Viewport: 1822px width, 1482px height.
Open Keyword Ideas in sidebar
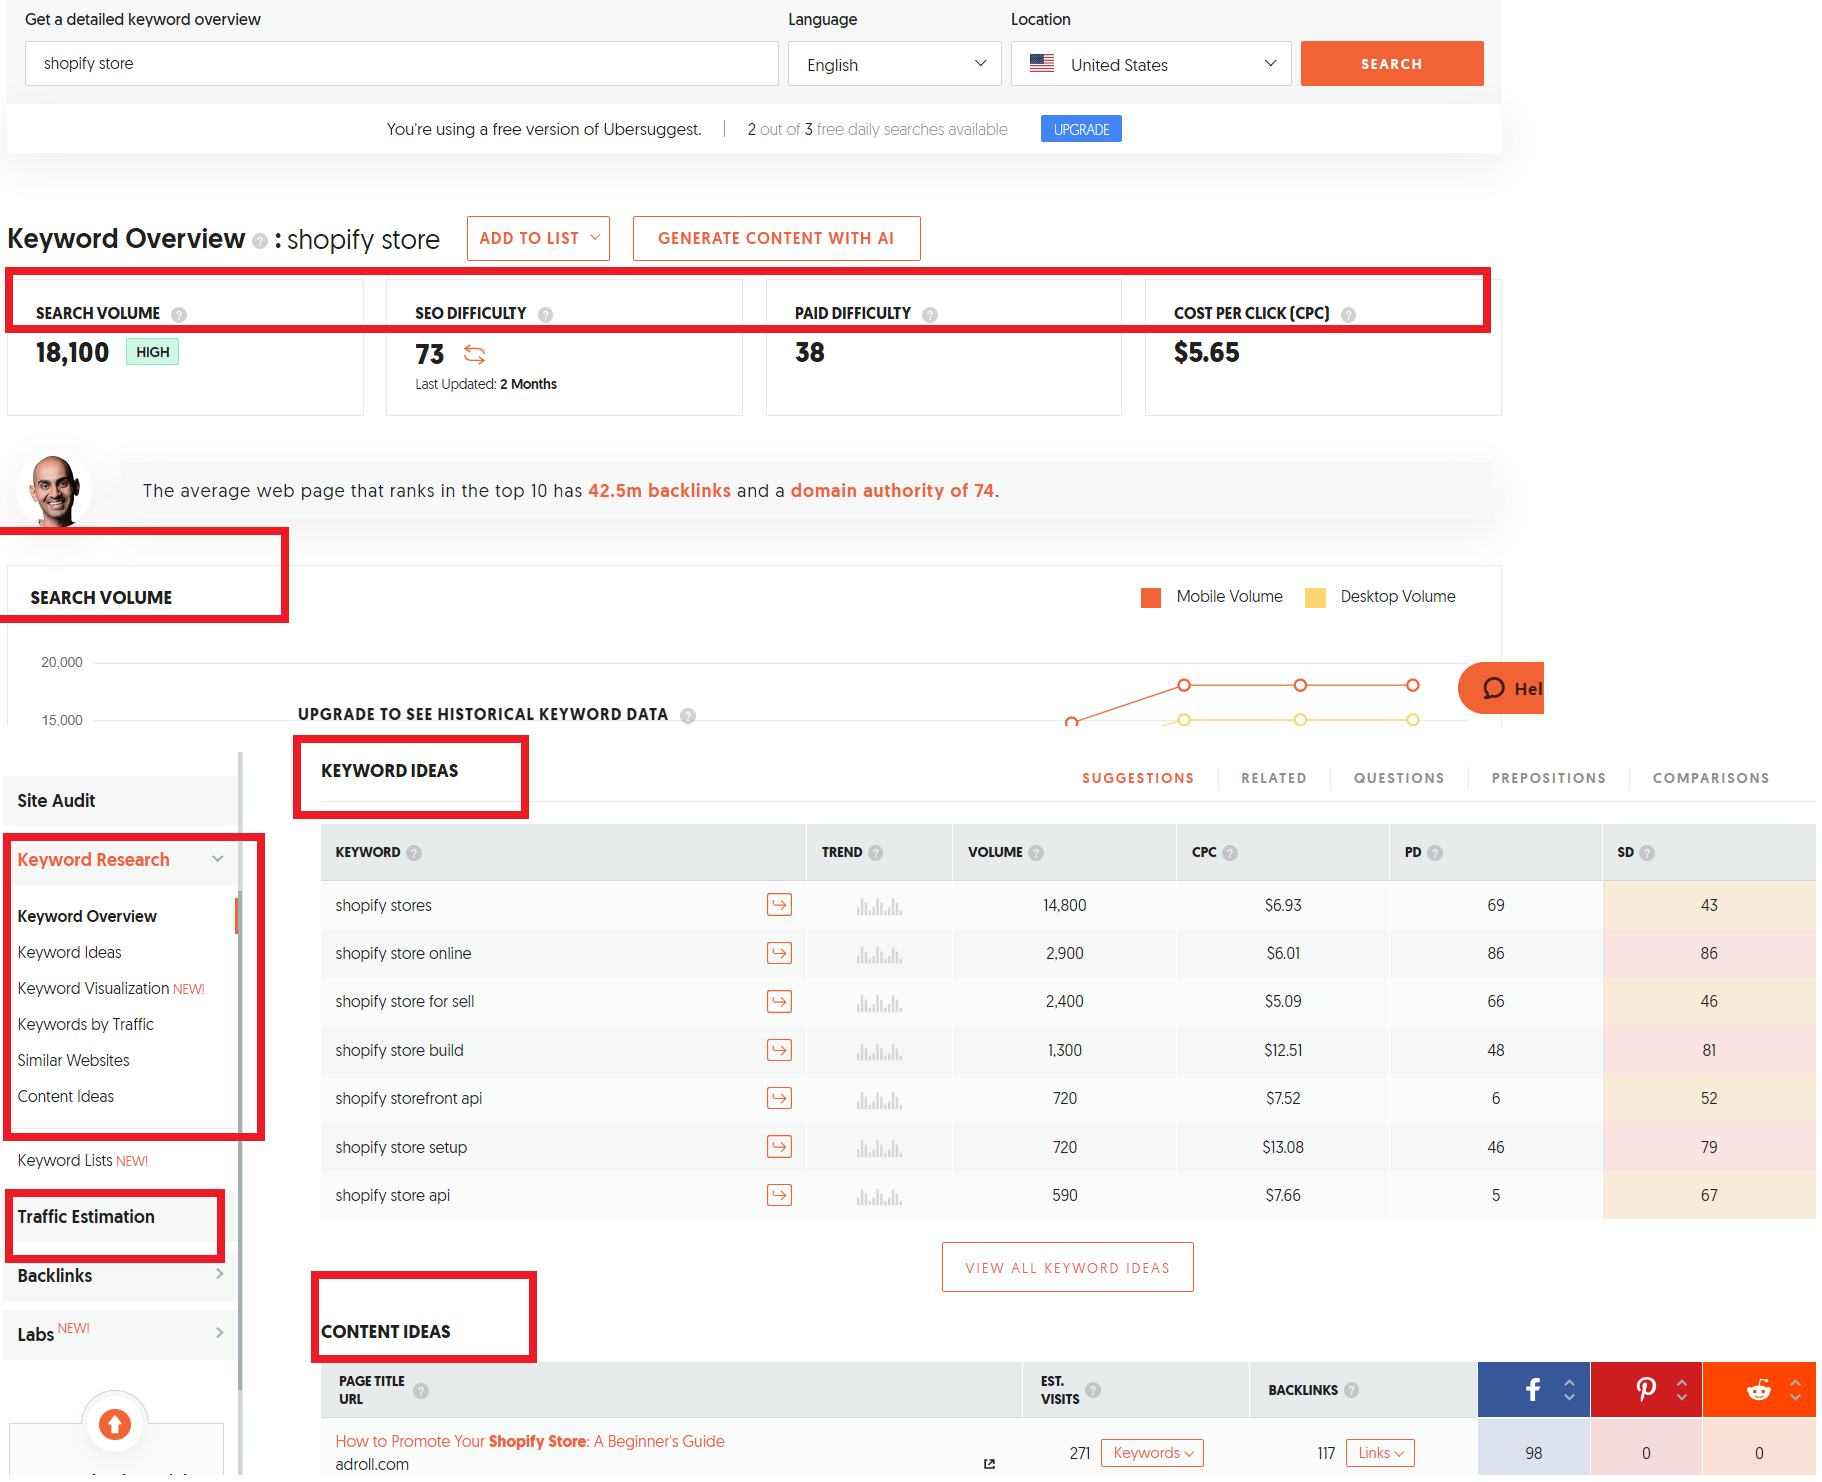pos(69,952)
